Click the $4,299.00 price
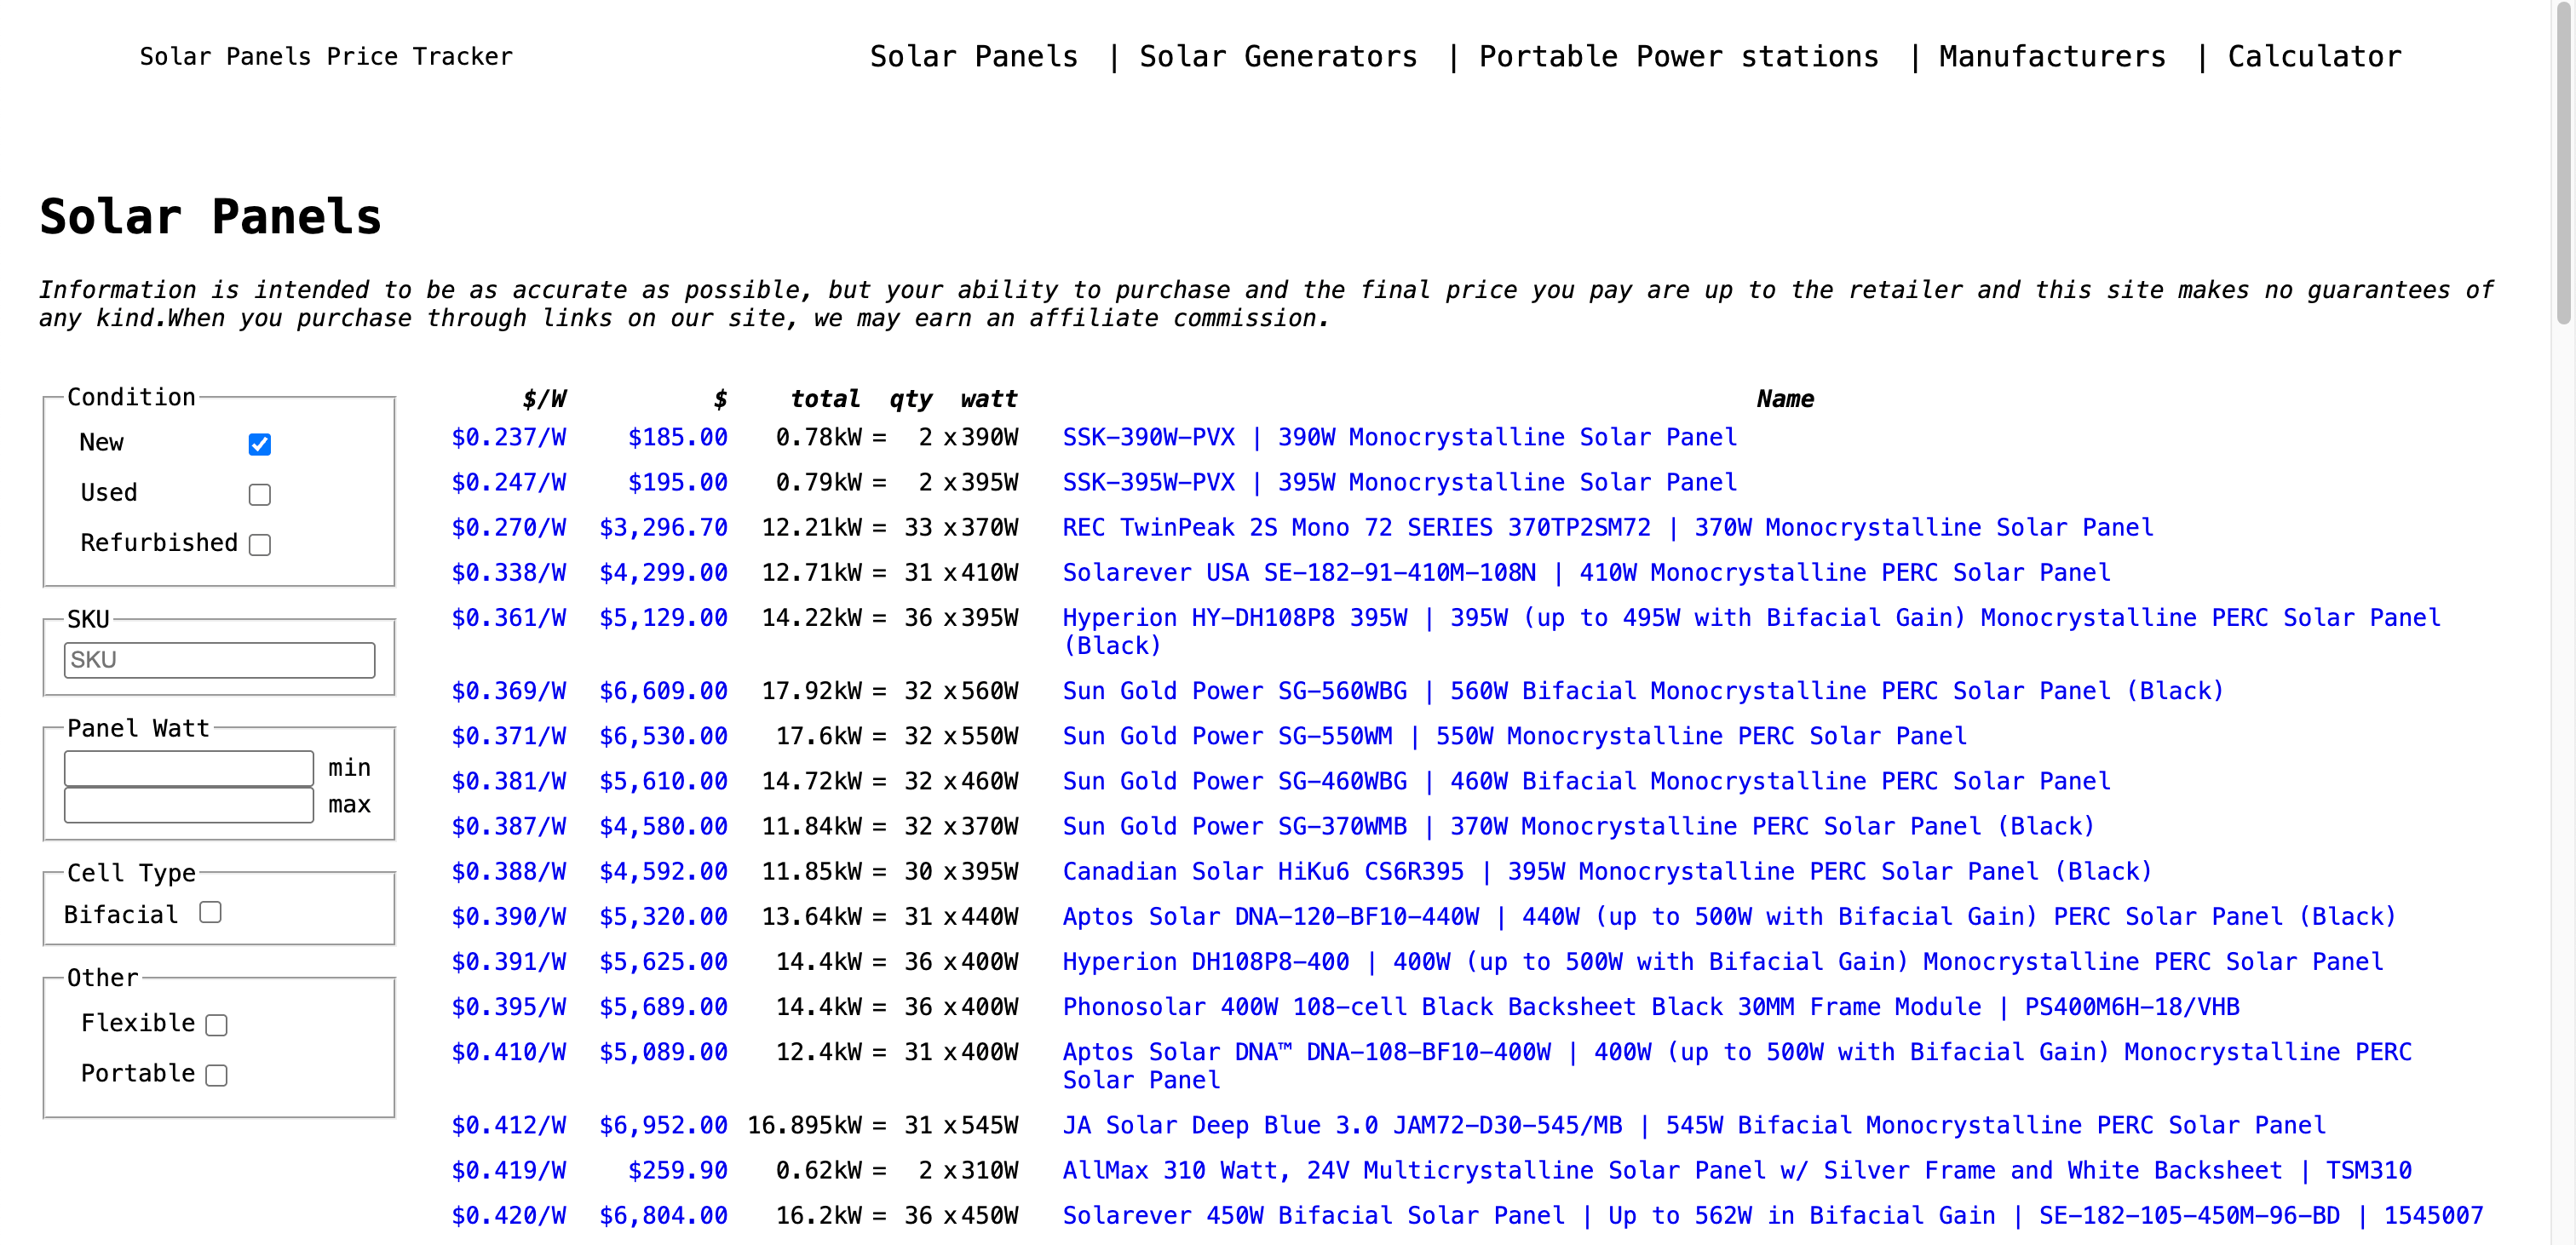This screenshot has width=2576, height=1245. pyautogui.click(x=663, y=572)
